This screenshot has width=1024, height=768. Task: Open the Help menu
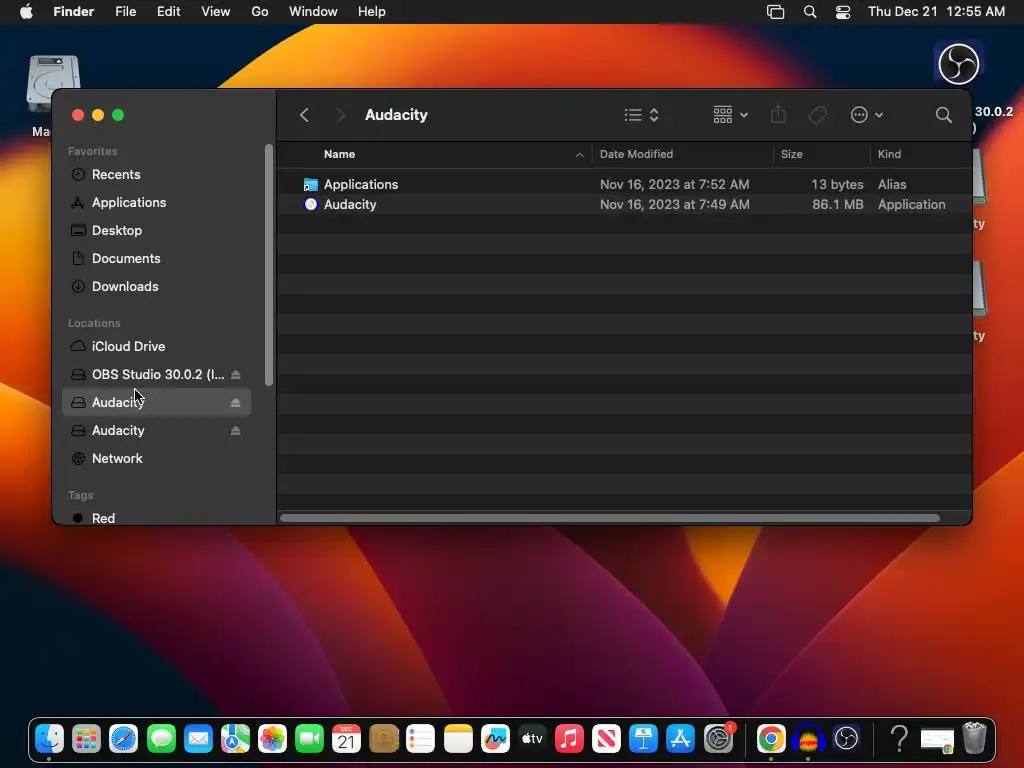(372, 12)
